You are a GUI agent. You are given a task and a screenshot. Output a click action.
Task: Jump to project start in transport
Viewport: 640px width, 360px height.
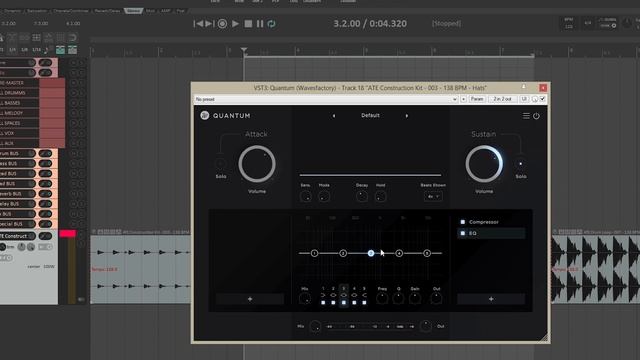[x=198, y=24]
